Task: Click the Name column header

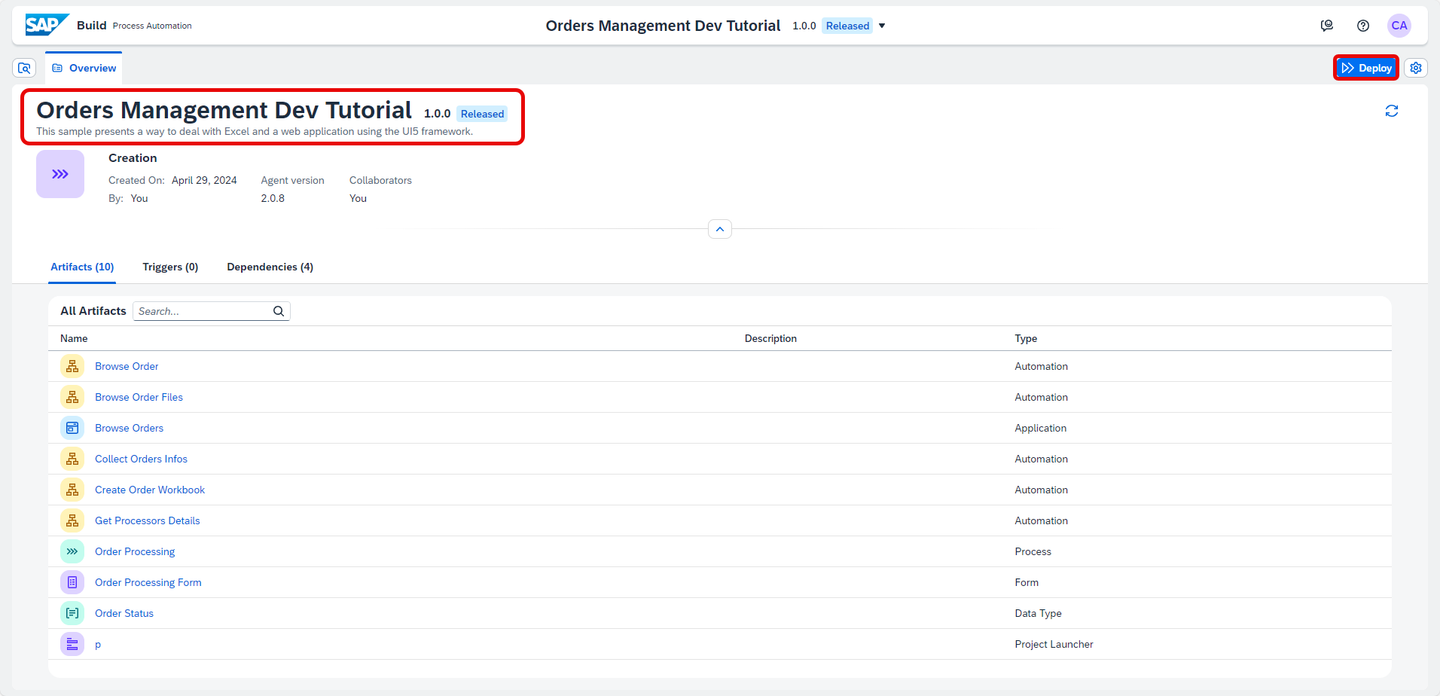Action: tap(74, 339)
